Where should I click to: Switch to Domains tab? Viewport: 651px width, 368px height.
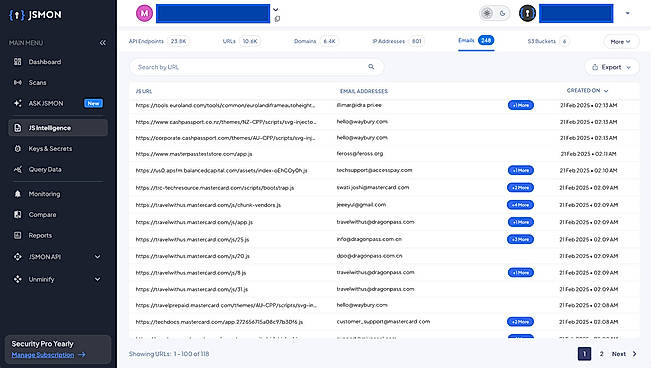point(316,41)
